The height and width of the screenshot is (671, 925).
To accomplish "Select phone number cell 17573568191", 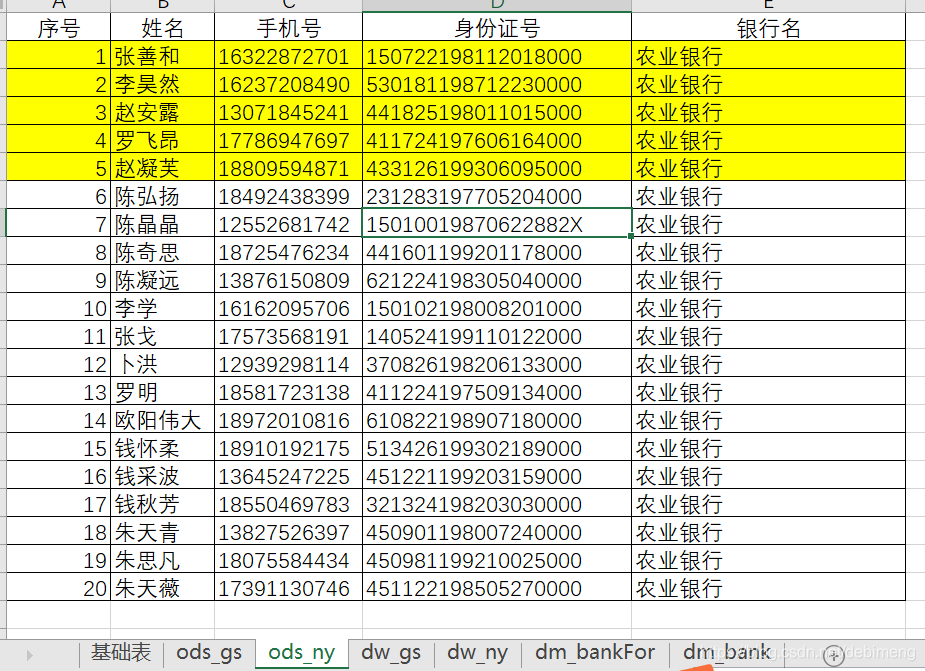I will point(288,336).
